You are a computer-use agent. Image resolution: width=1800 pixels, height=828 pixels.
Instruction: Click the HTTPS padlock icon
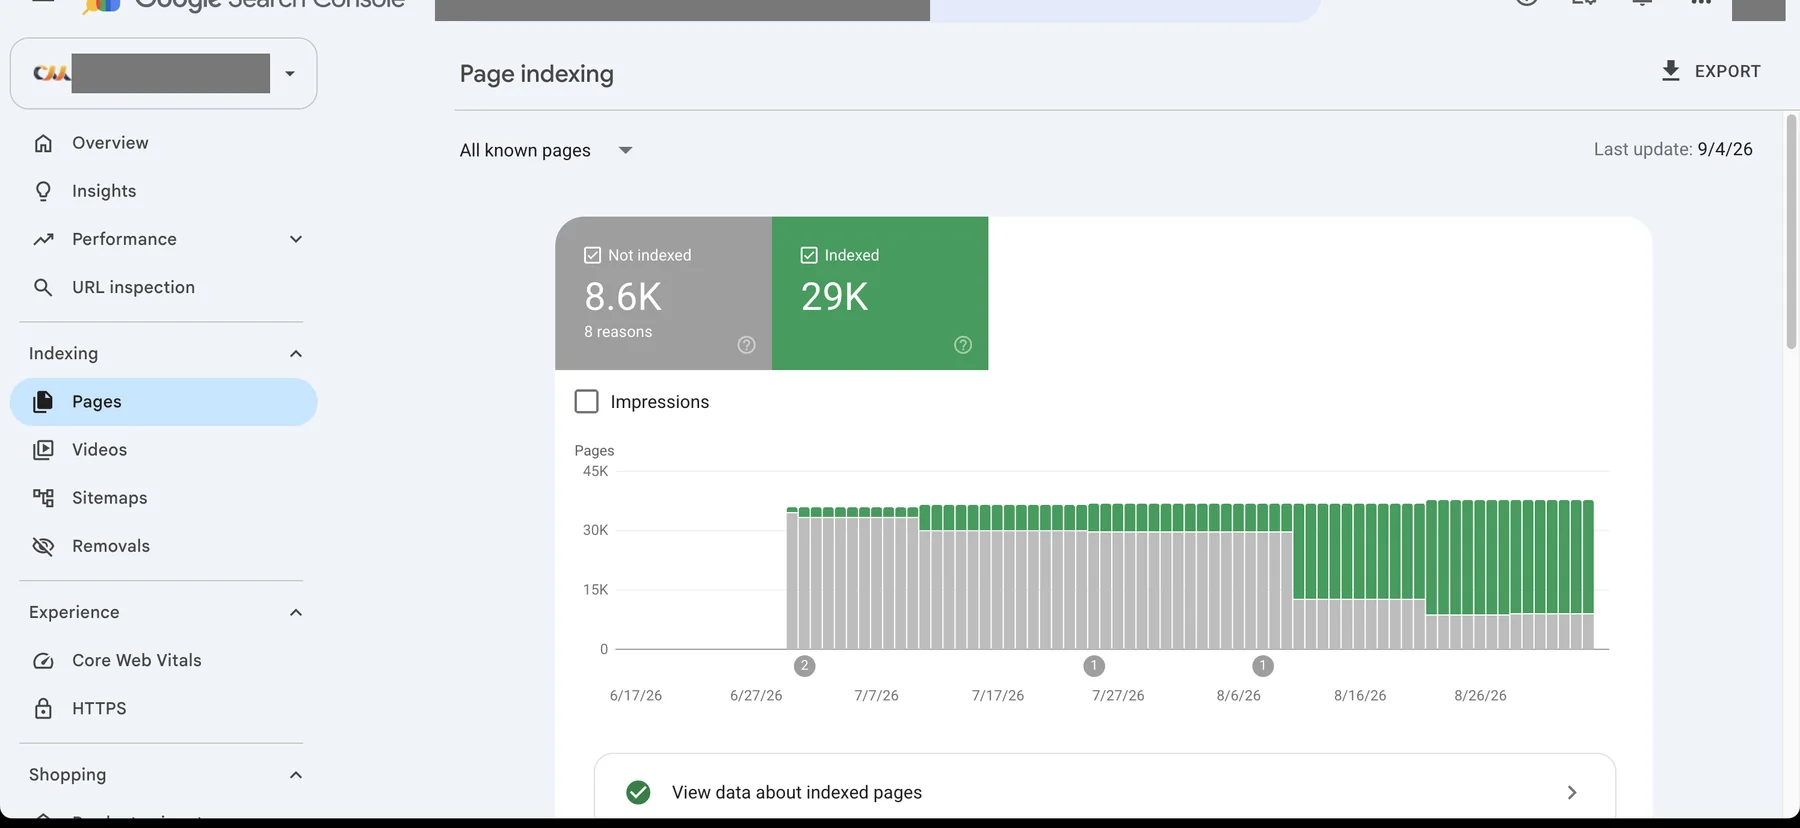[43, 708]
